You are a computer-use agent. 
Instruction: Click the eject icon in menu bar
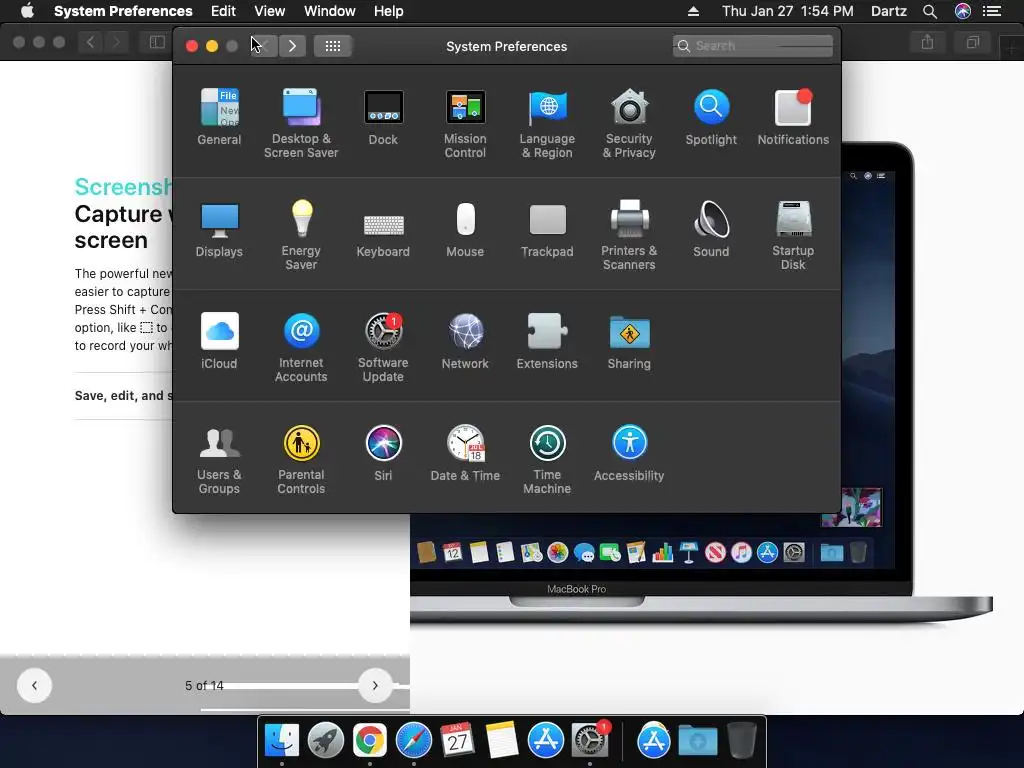point(694,11)
